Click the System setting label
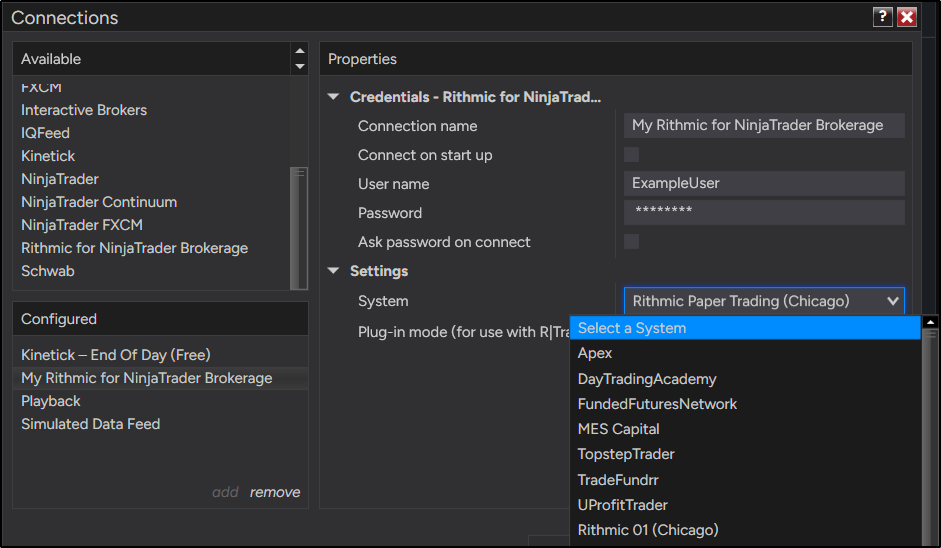 point(383,301)
